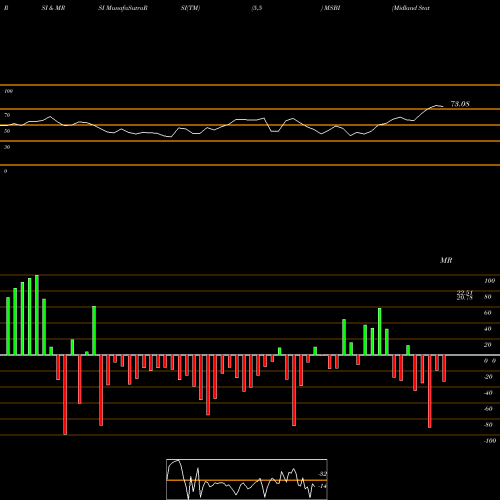Viewport: 500px width, 500px height.
Task: Select the 'SI(TM)' header text
Action: point(190,8)
